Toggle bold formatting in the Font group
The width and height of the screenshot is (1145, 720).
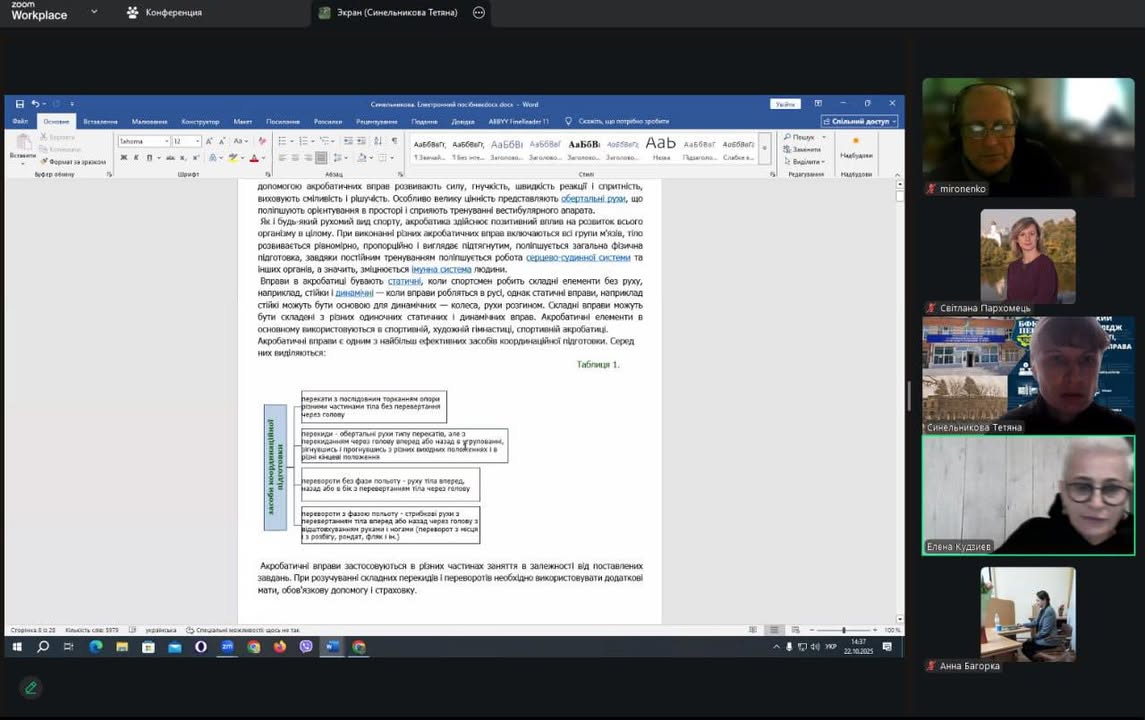[x=123, y=158]
